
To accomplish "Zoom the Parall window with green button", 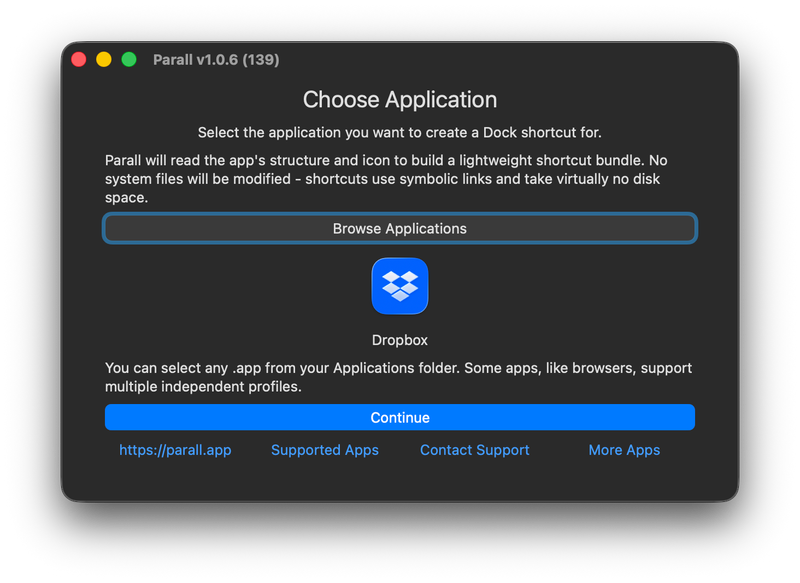I will point(129,60).
